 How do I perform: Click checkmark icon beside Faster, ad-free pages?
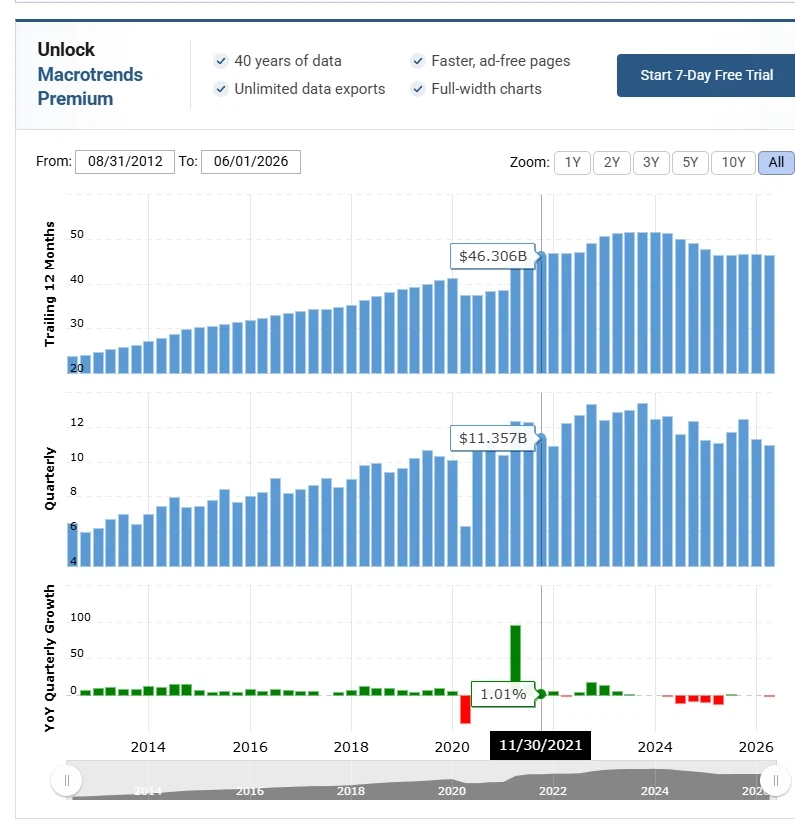pos(418,61)
